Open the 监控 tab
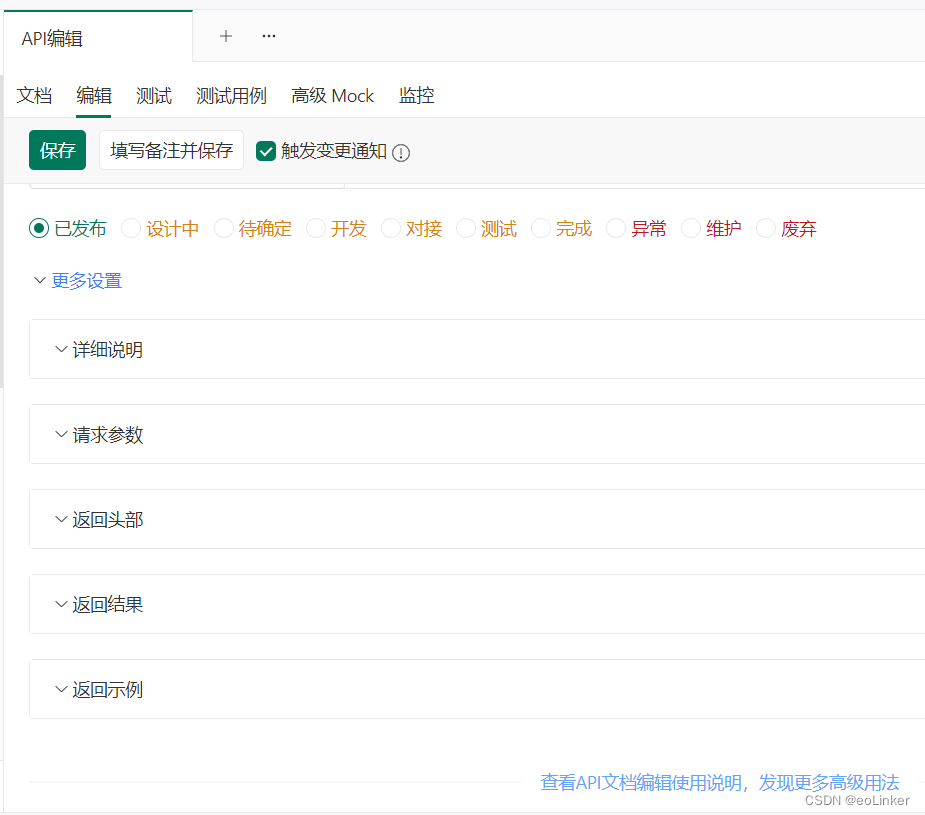This screenshot has width=925, height=815. pos(416,96)
